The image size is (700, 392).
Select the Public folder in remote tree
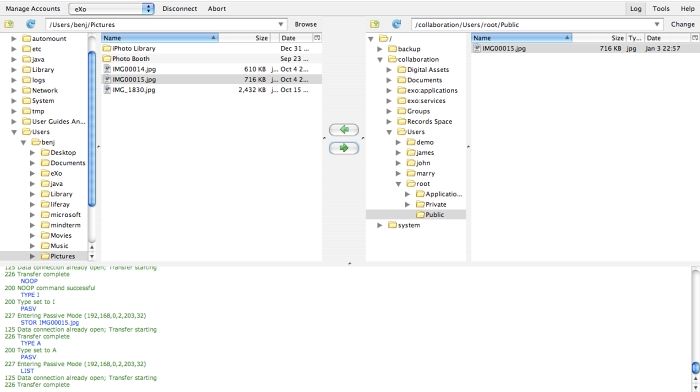[x=430, y=215]
